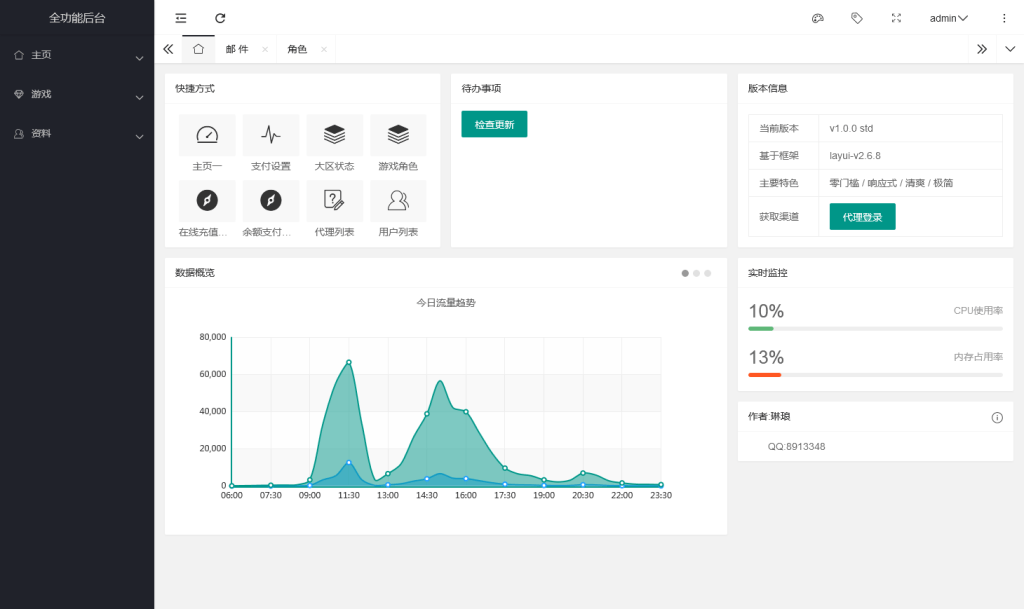Click the second carousel dot in 数据概览
Viewport: 1024px width, 609px height.
pyautogui.click(x=696, y=272)
